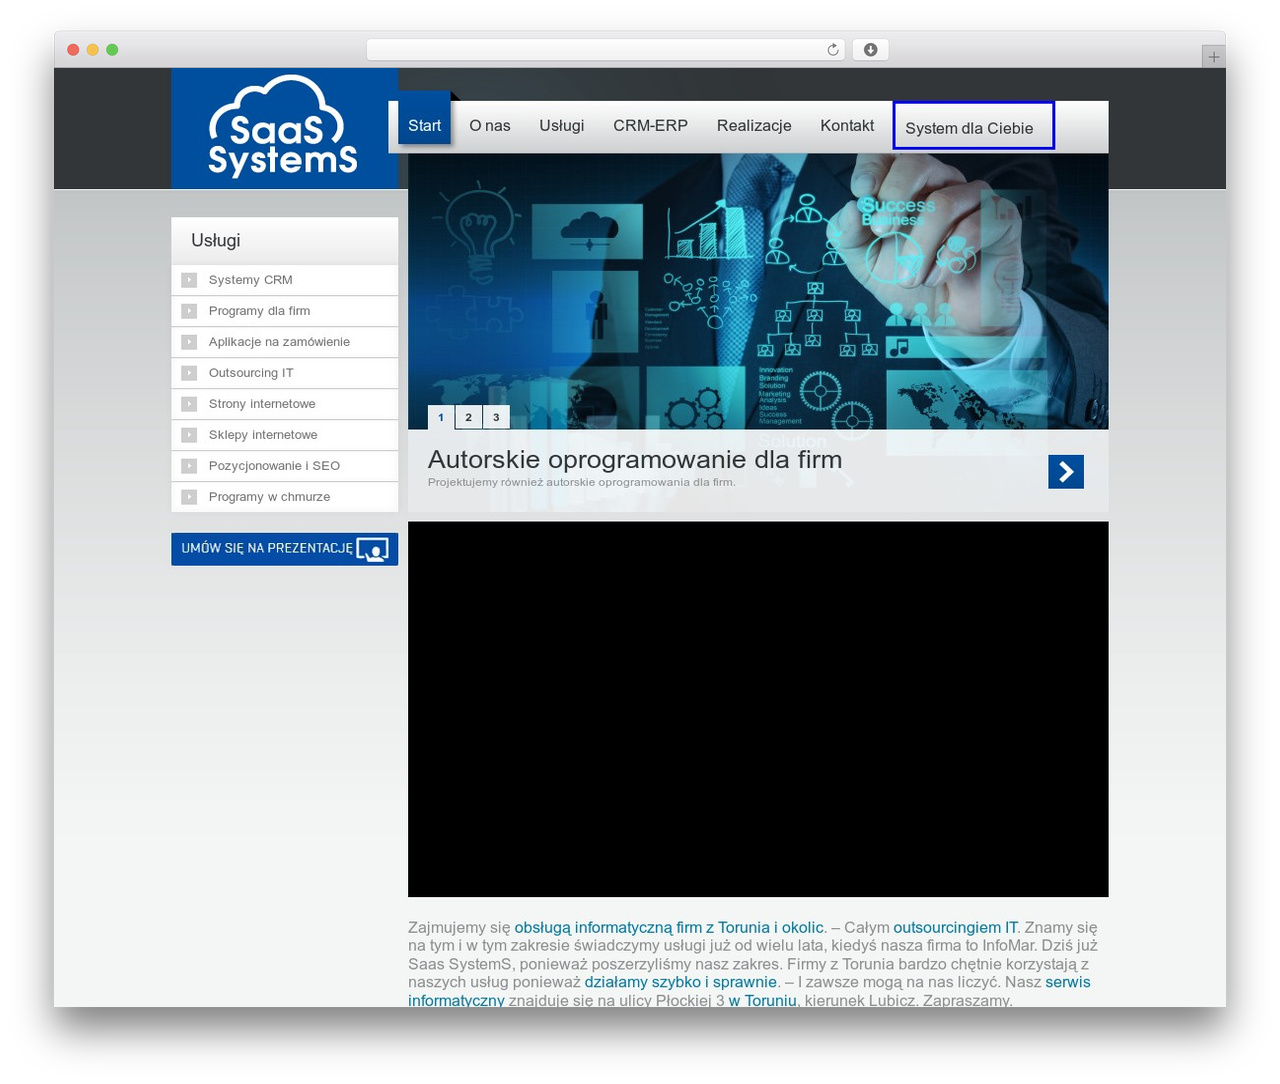Click the blue next-slide arrow button
Viewport: 1280px width, 1084px height.
coord(1066,471)
